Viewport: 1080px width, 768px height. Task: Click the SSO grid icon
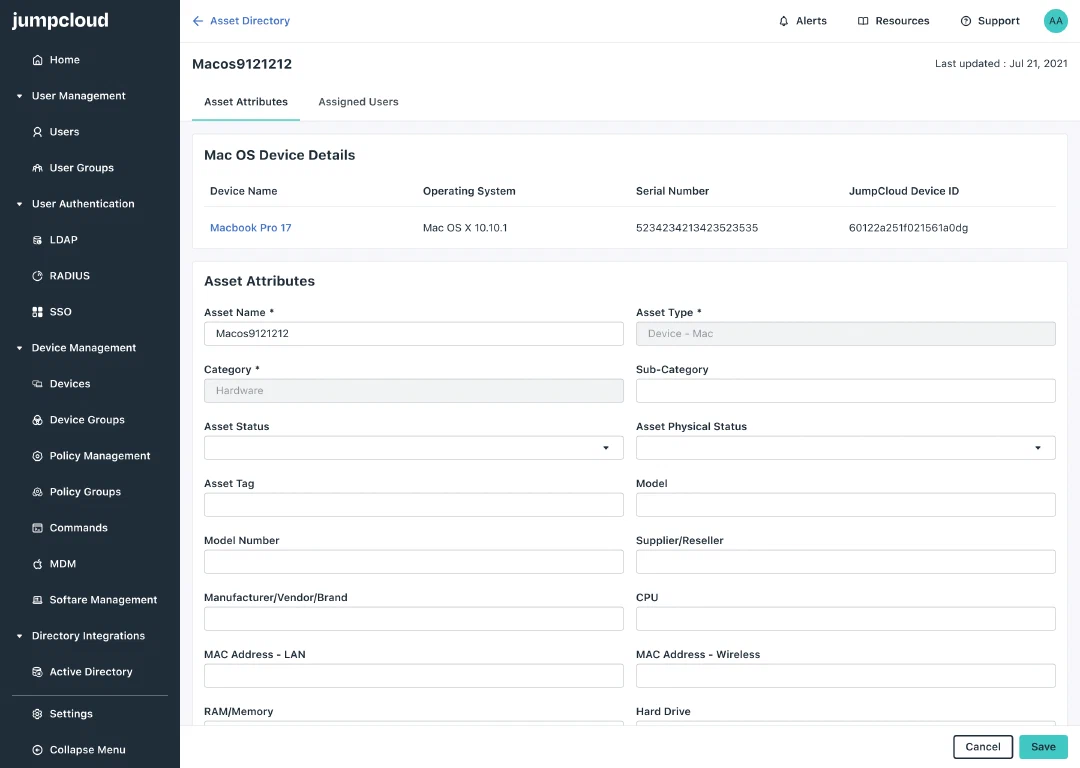[37, 312]
